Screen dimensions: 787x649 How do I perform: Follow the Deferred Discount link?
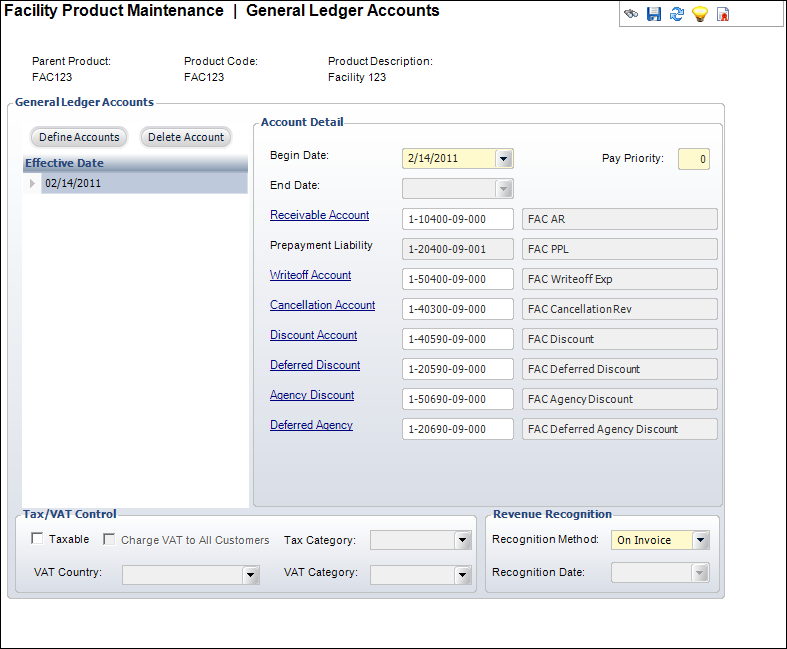point(315,365)
